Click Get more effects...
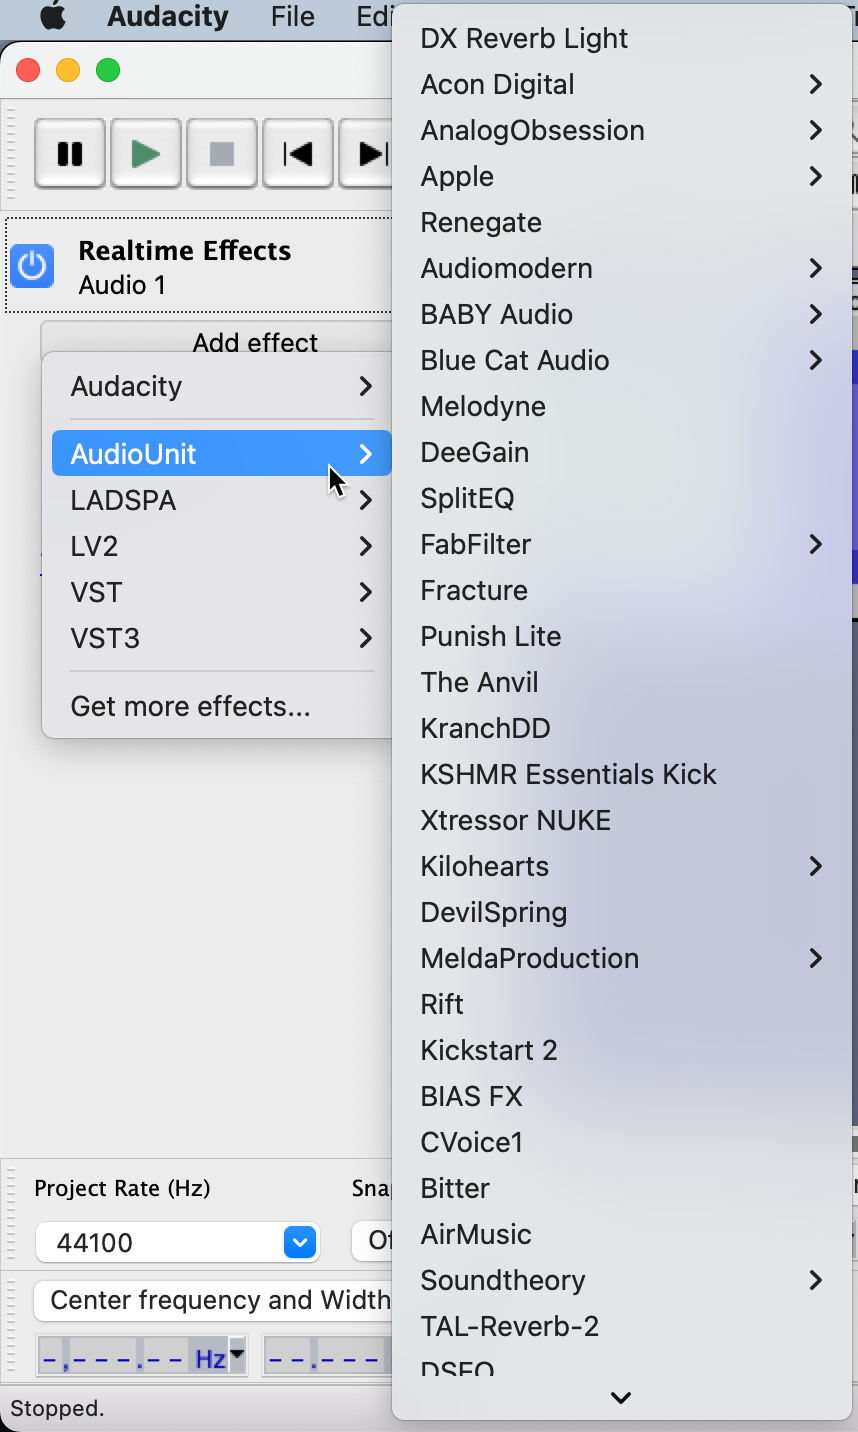The width and height of the screenshot is (858, 1432). 190,706
